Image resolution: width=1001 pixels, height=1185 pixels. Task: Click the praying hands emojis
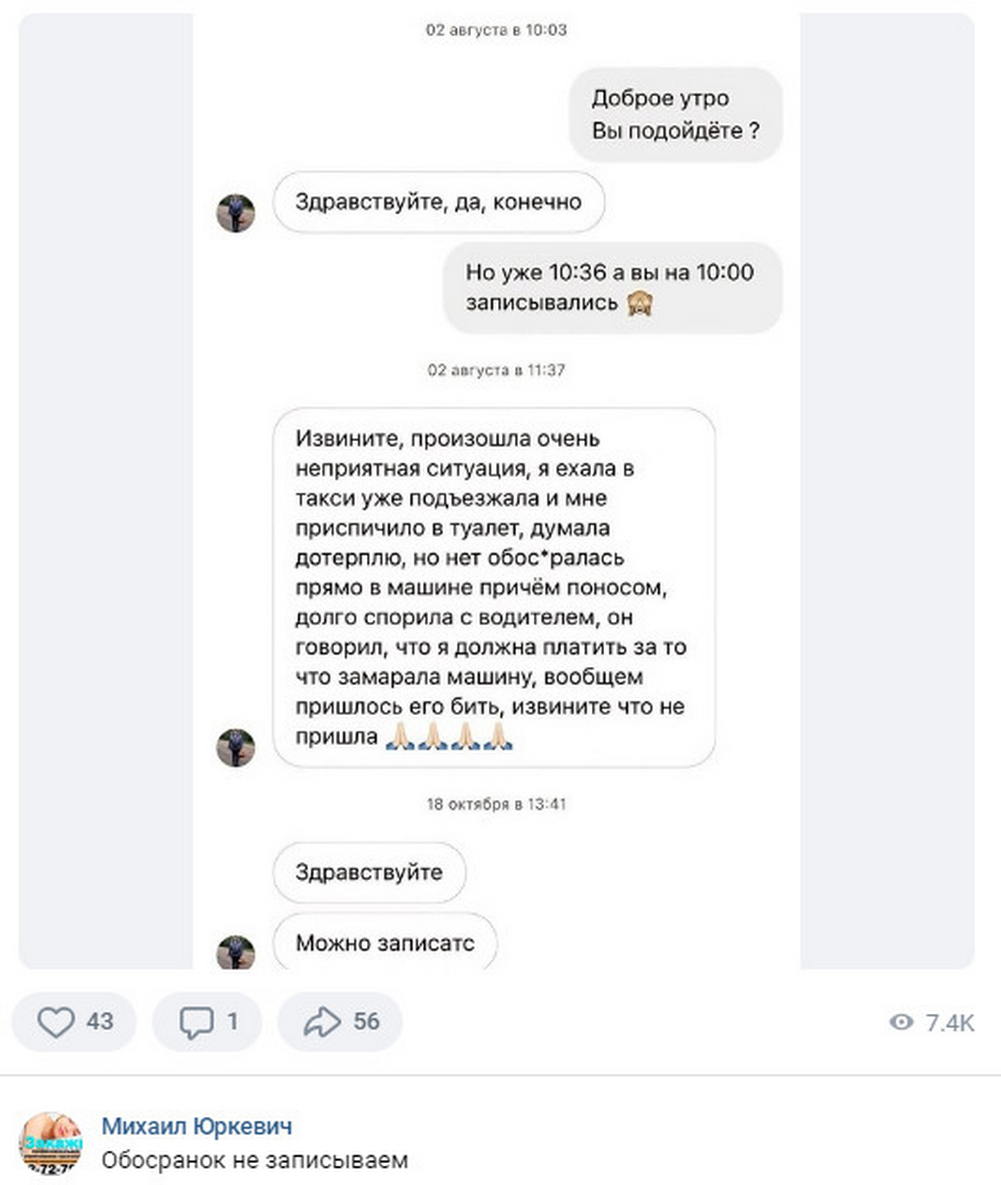(450, 736)
